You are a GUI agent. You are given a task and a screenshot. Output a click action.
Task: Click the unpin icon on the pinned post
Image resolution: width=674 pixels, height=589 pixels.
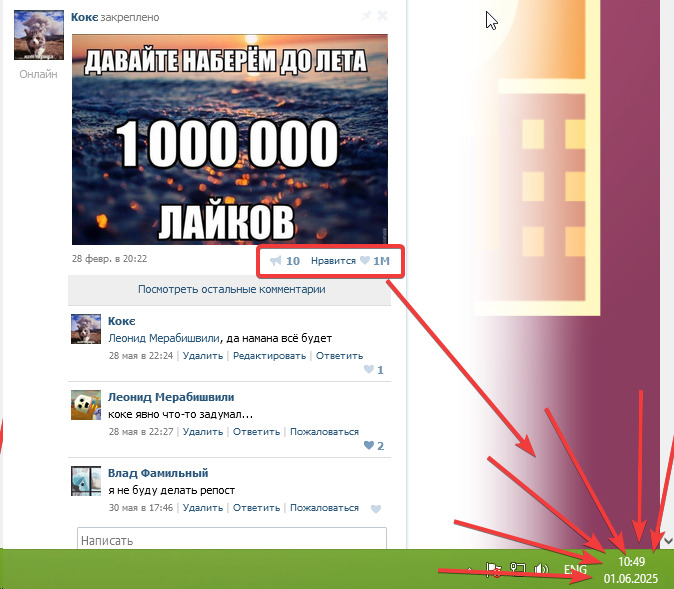coord(367,16)
